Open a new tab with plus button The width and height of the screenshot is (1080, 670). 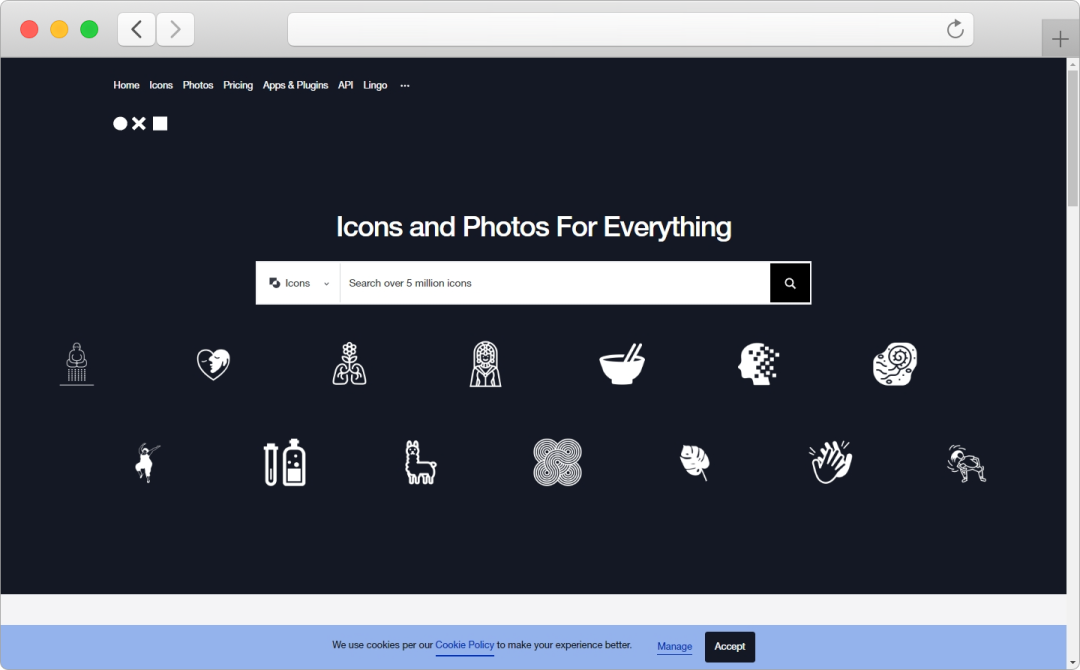click(1060, 39)
